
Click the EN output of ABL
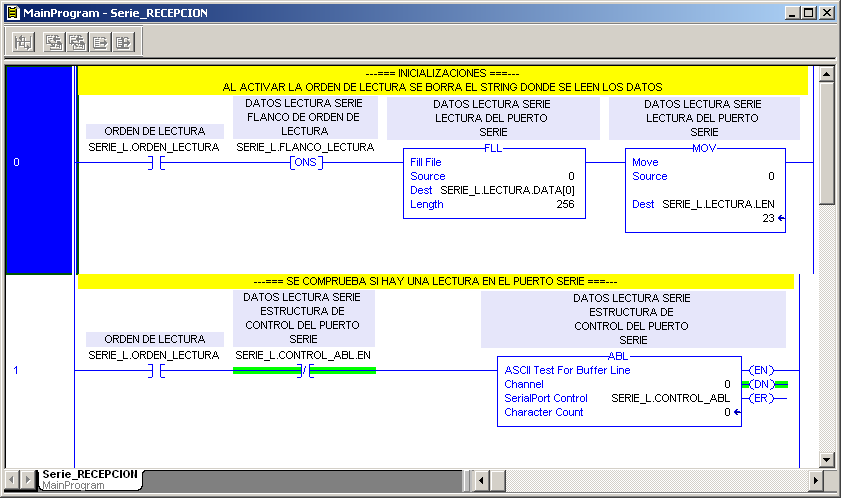coord(761,370)
